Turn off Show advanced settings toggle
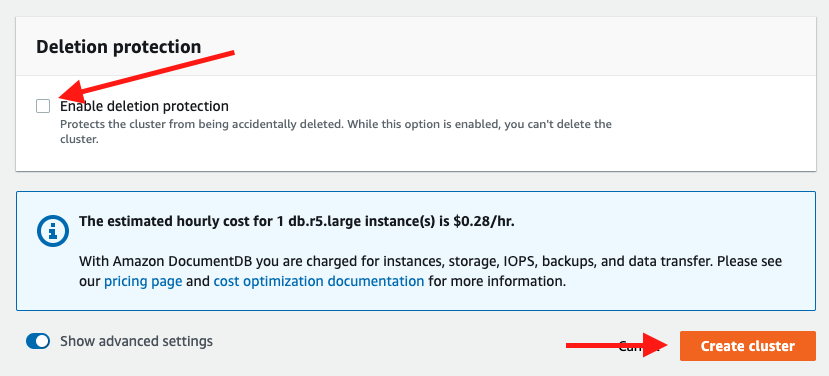 (38, 341)
